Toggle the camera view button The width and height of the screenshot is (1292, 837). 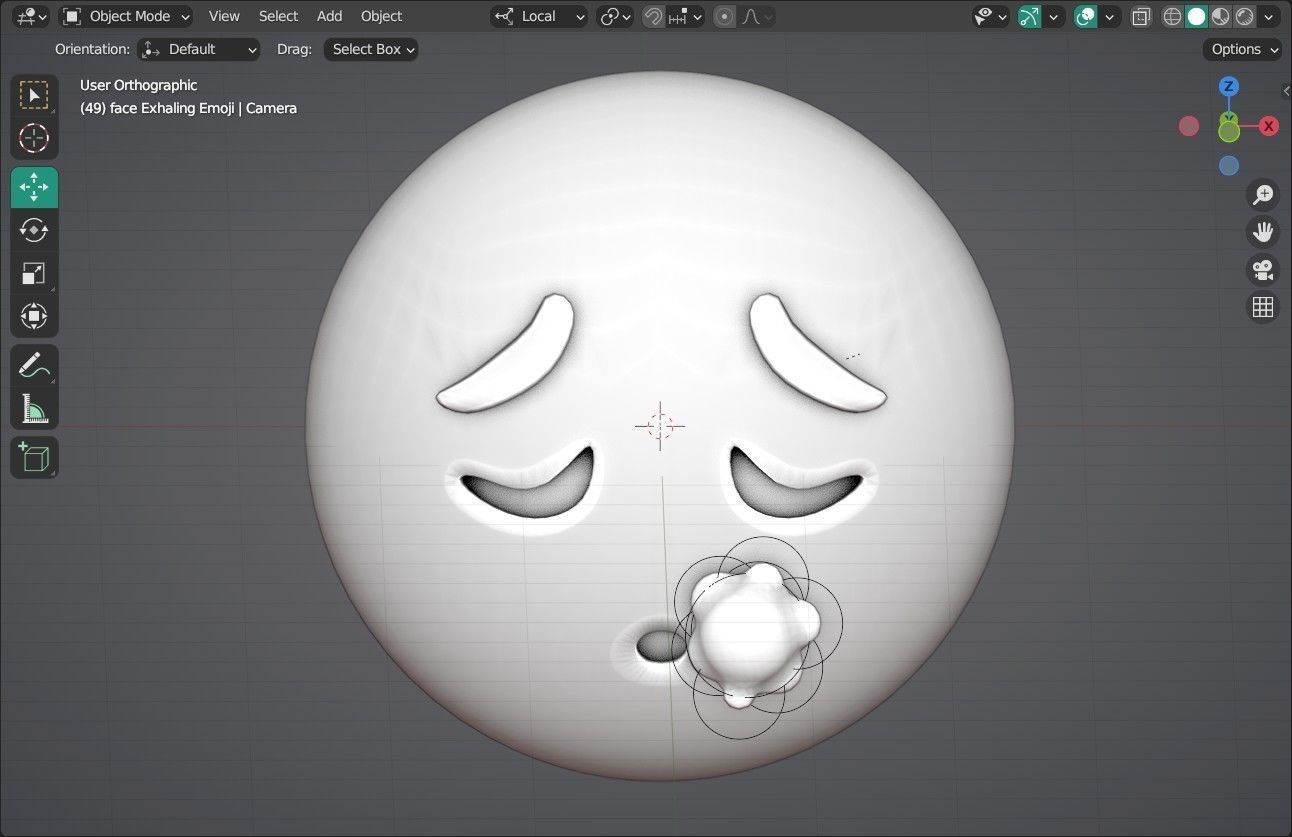[1263, 270]
